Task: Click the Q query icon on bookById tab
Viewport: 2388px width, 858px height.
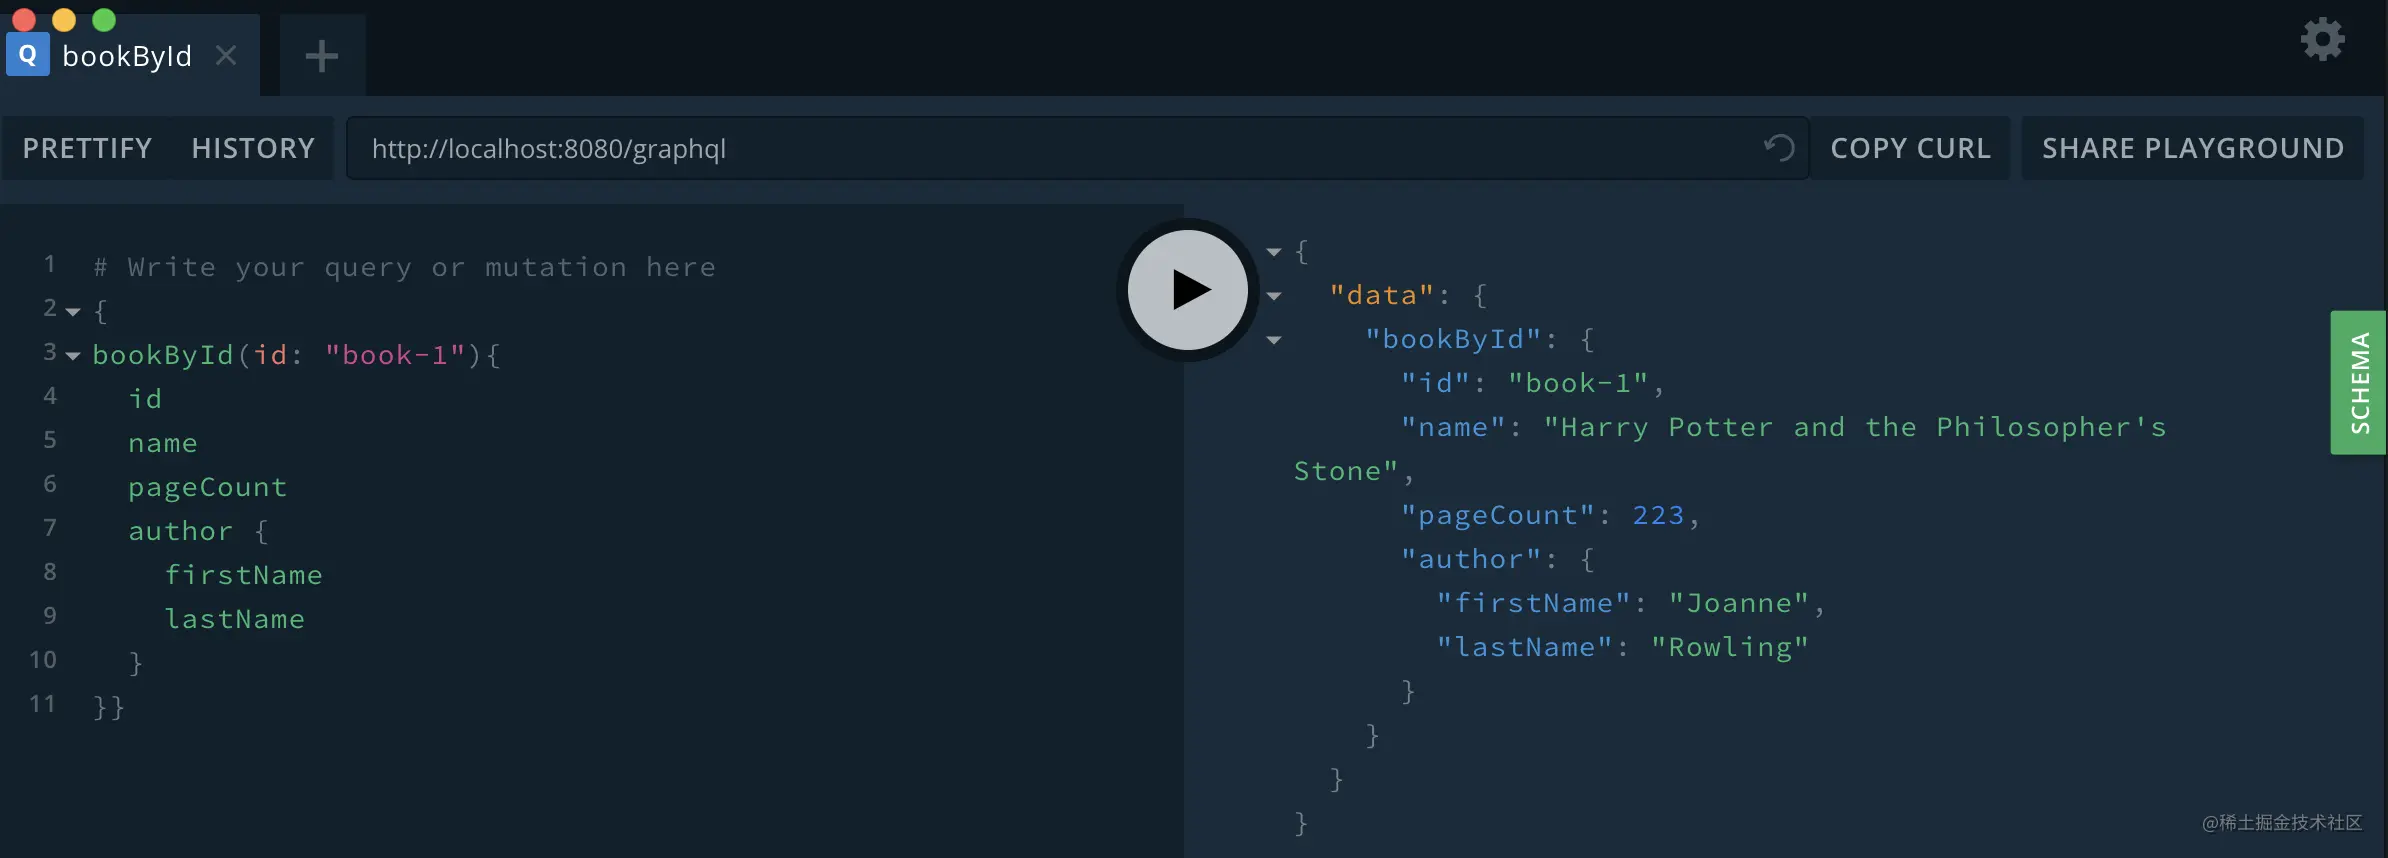Action: pos(28,55)
